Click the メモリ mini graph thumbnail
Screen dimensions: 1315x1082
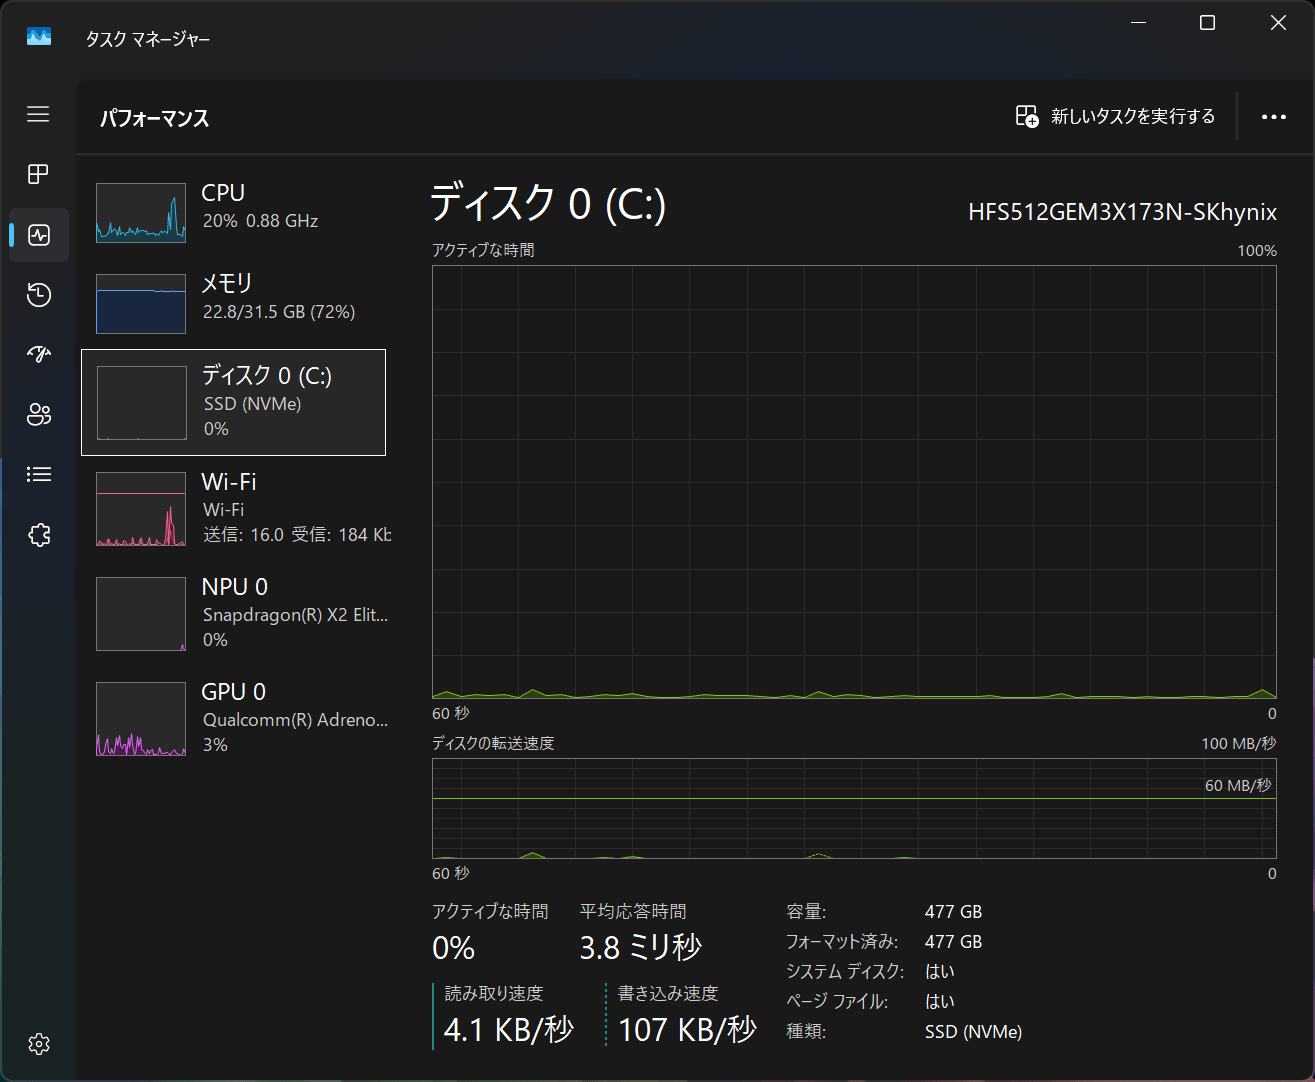(141, 304)
